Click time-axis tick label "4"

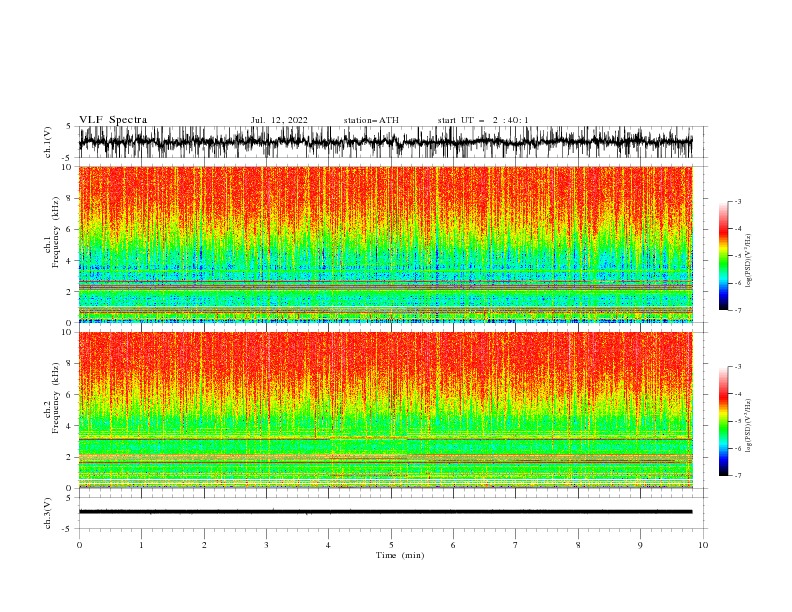point(328,545)
